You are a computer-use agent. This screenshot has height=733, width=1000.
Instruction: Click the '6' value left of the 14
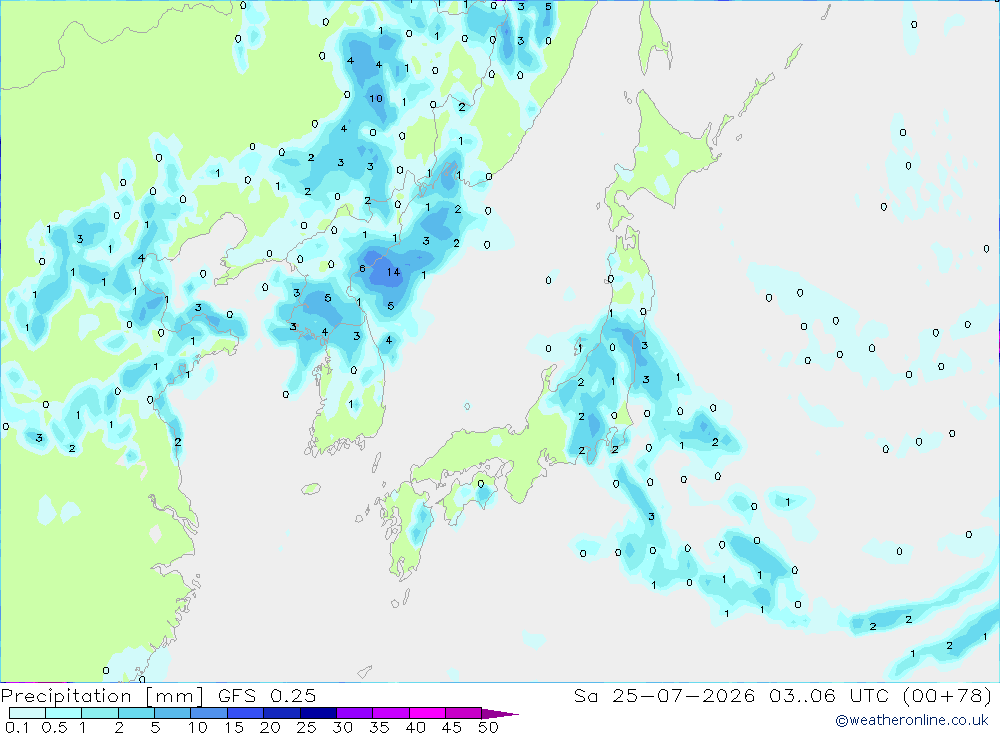tap(362, 269)
